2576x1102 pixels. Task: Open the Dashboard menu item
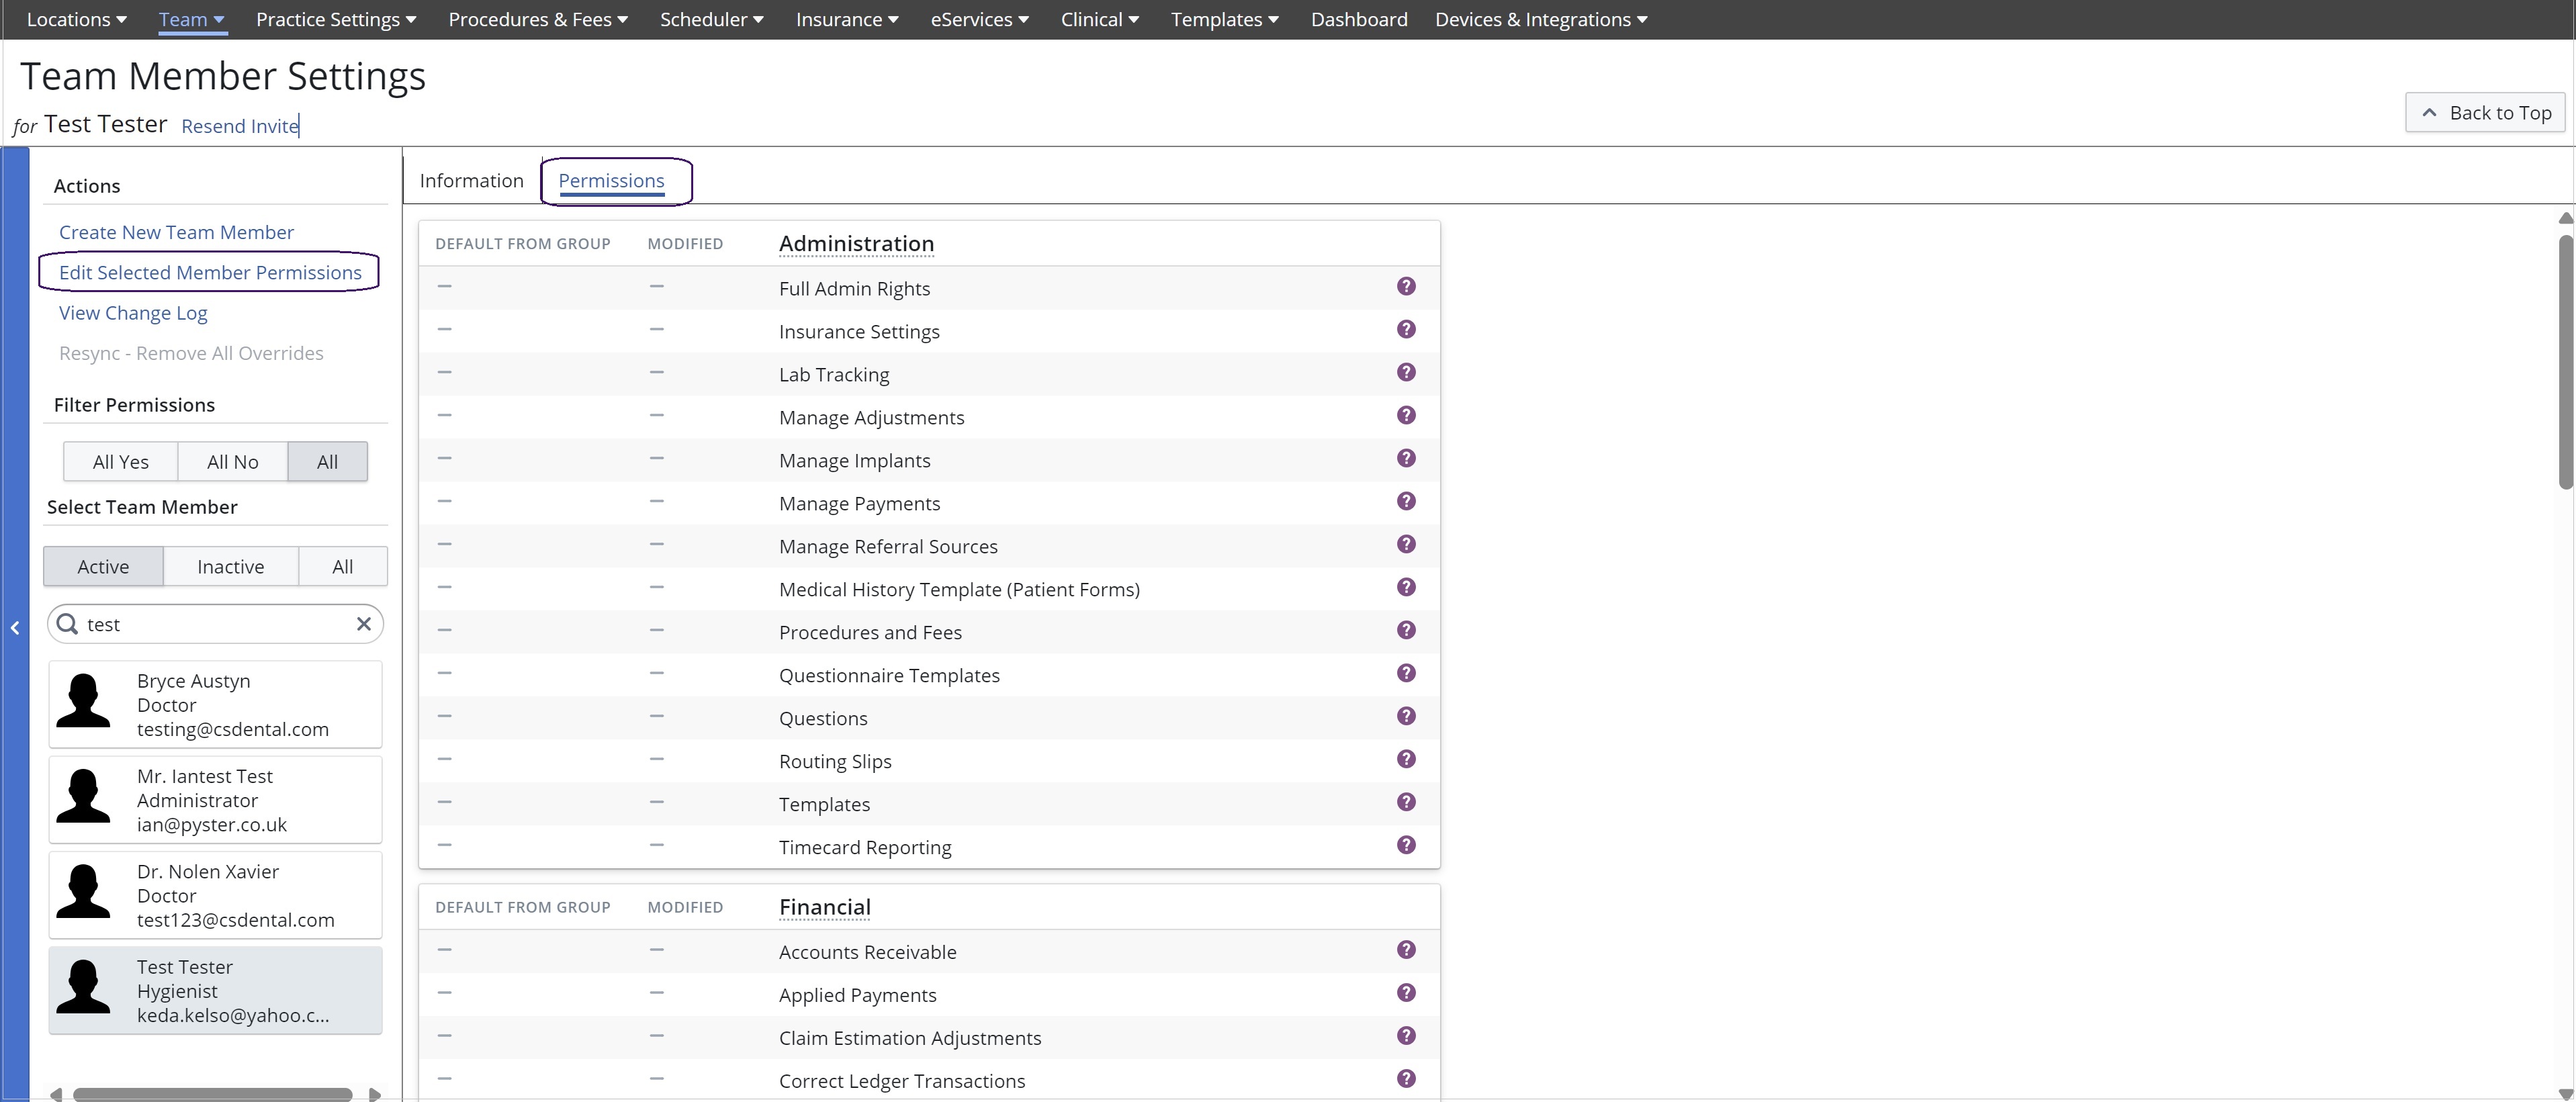coord(1359,19)
